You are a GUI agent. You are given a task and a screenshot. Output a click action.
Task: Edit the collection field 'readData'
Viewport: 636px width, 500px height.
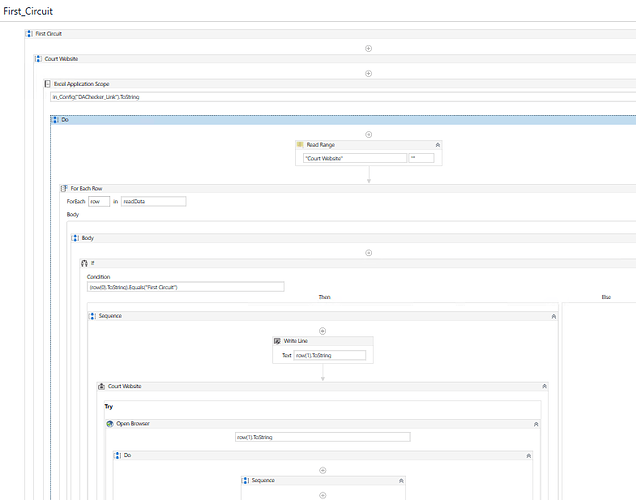(x=154, y=202)
